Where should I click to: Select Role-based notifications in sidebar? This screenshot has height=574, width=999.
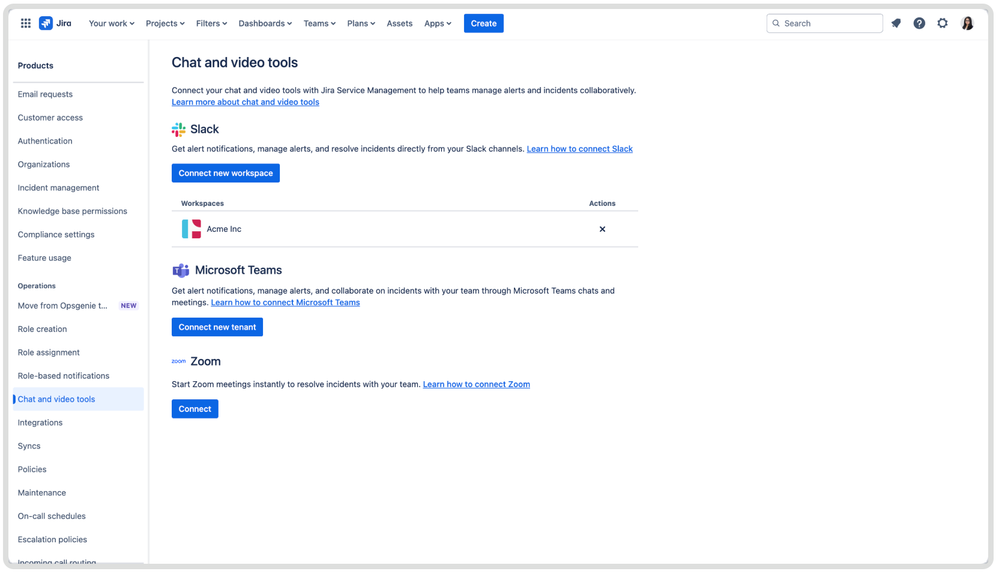(x=78, y=376)
